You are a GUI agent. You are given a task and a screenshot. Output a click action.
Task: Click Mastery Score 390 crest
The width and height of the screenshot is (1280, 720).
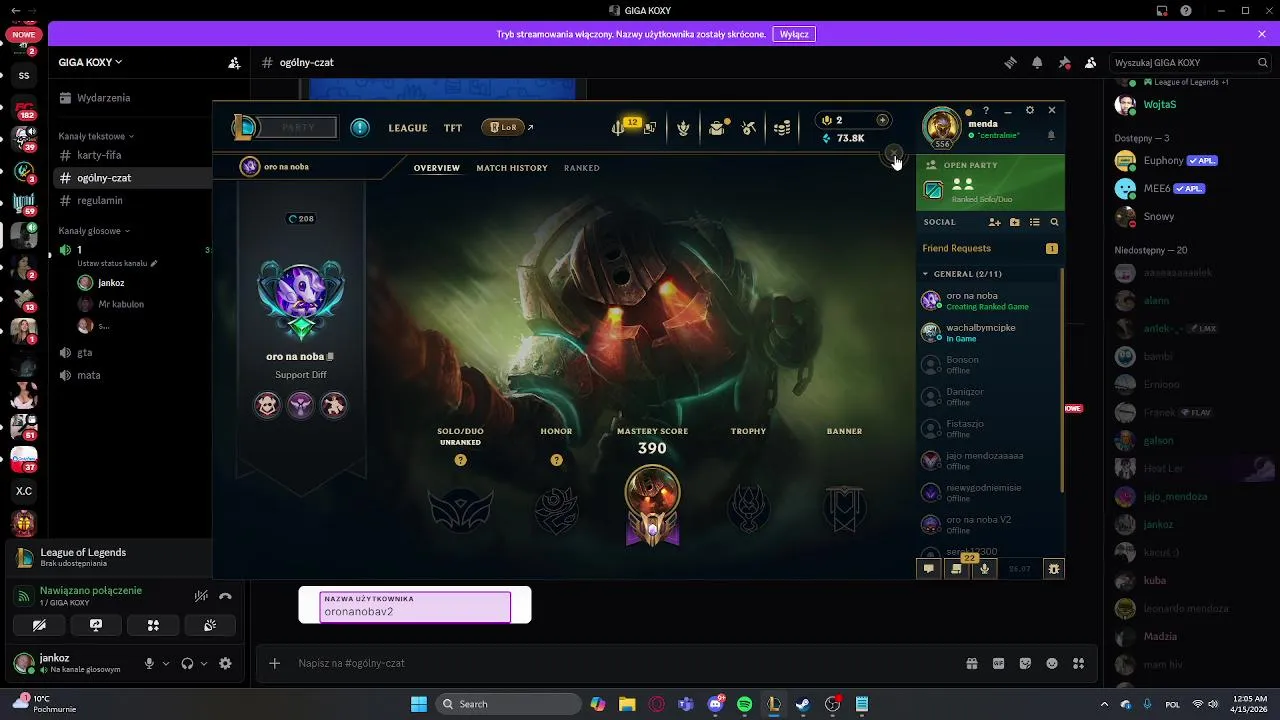[652, 507]
